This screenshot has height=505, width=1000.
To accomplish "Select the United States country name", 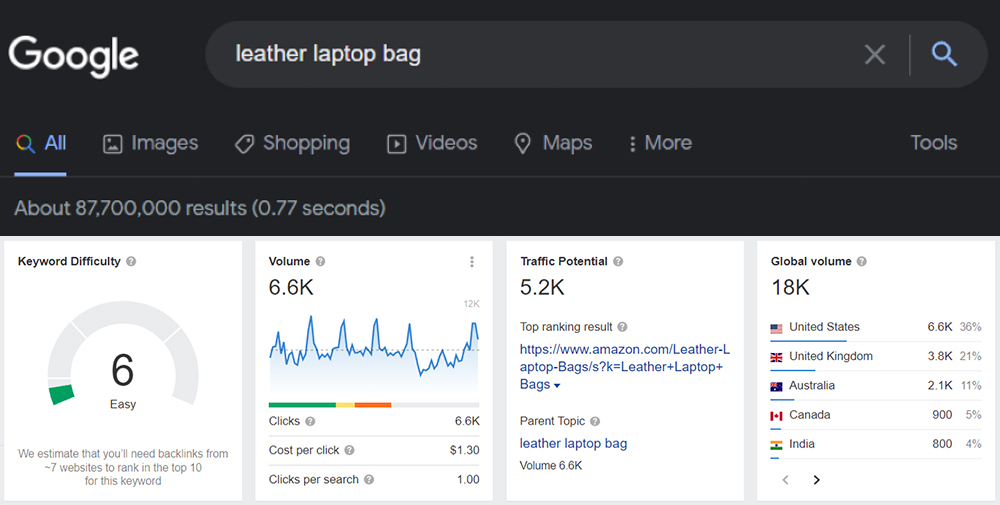I will tap(824, 327).
